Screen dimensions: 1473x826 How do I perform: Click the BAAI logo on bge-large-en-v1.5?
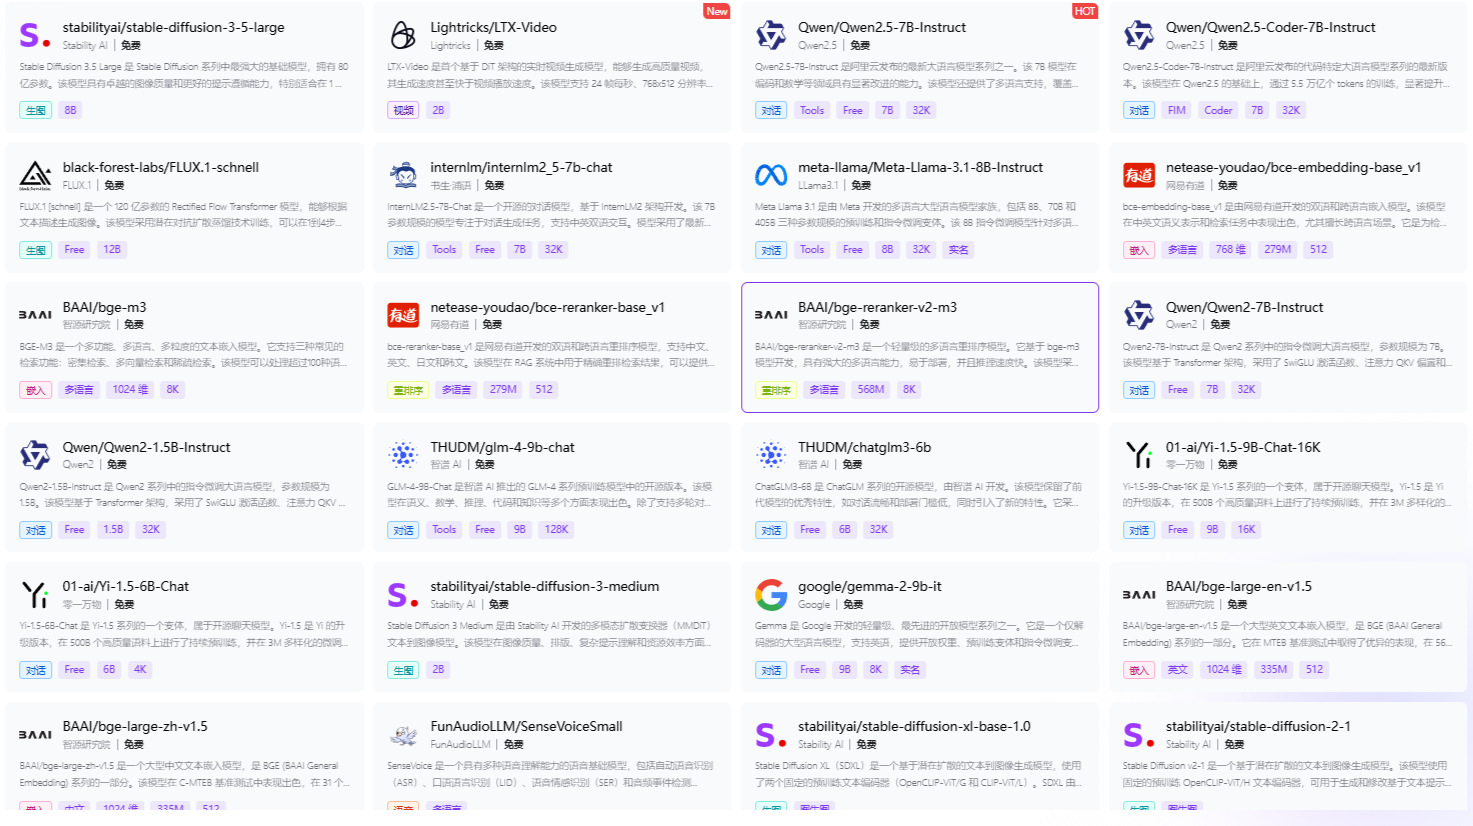click(x=1139, y=595)
